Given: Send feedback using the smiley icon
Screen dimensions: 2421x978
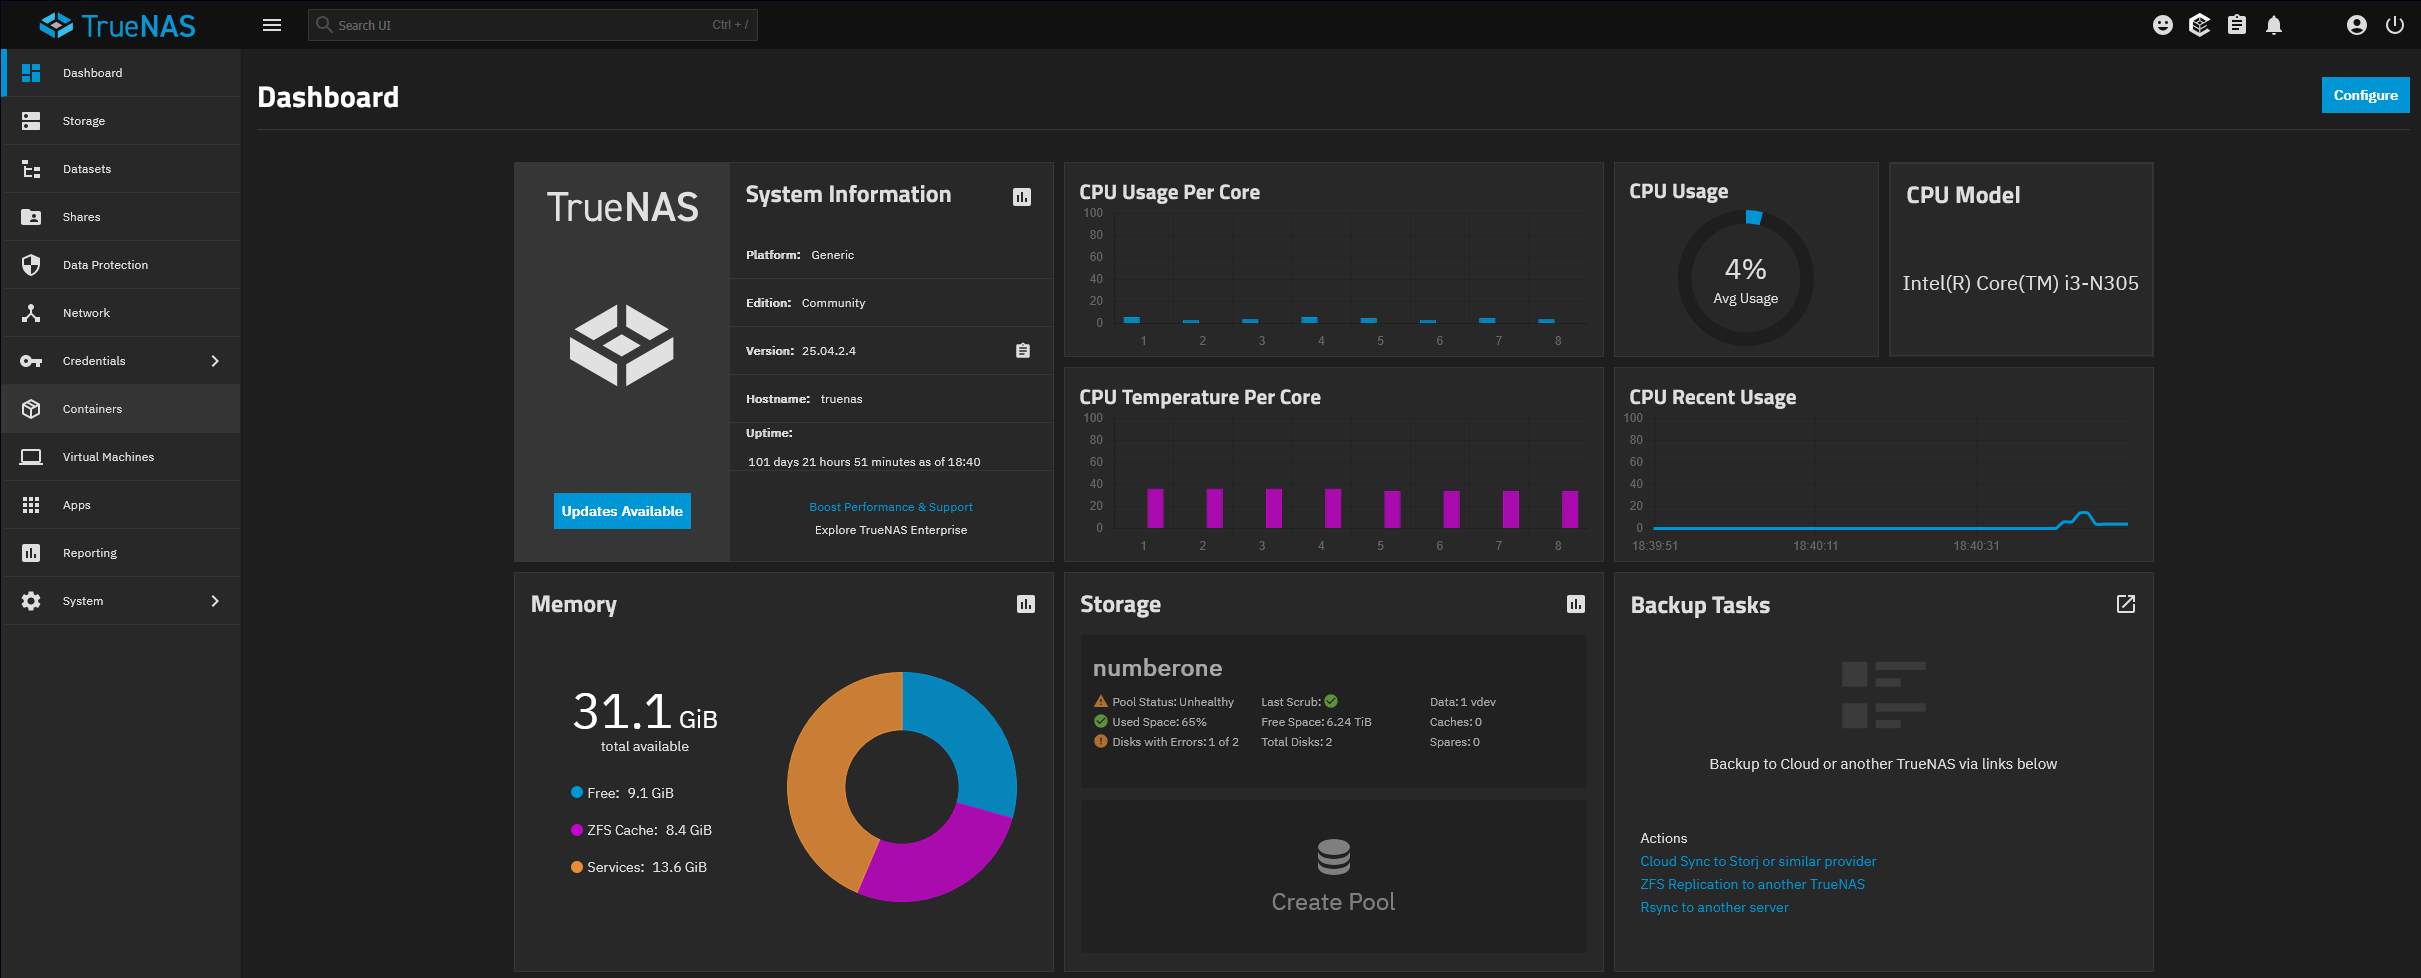Looking at the screenshot, I should [x=2163, y=24].
